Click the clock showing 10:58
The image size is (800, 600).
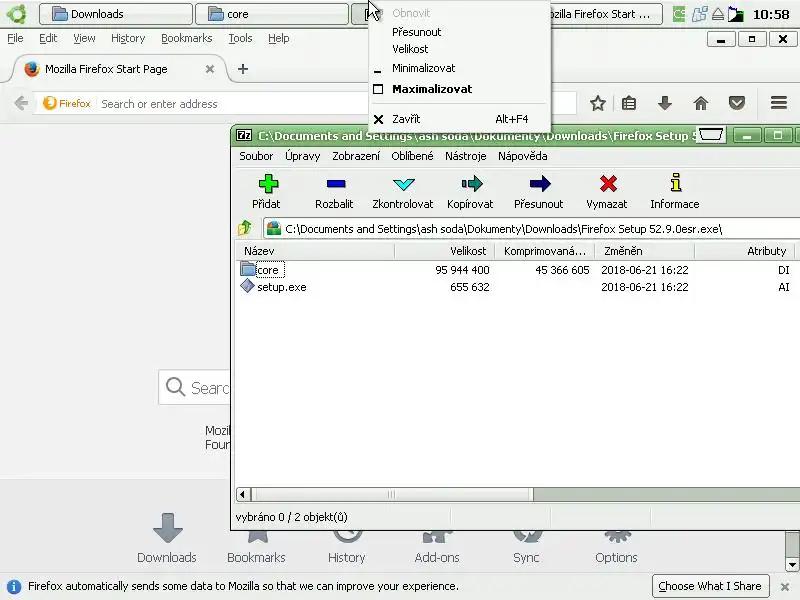(771, 14)
